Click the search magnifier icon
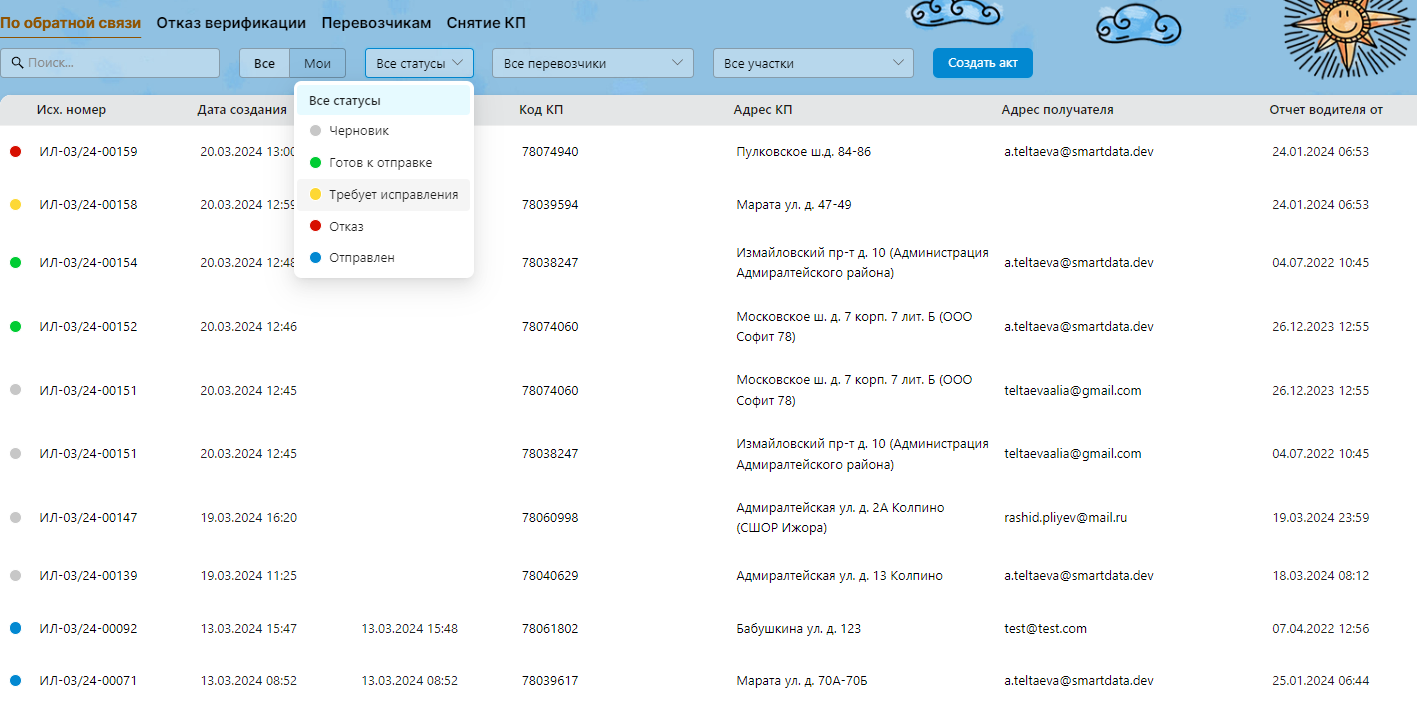 pyautogui.click(x=17, y=63)
